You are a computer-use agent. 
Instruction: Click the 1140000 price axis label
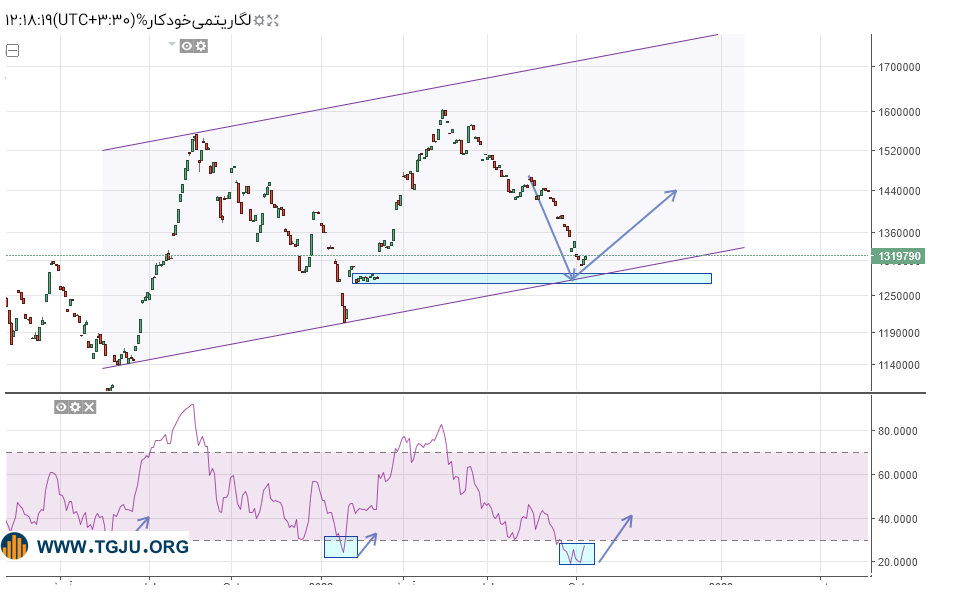click(899, 366)
